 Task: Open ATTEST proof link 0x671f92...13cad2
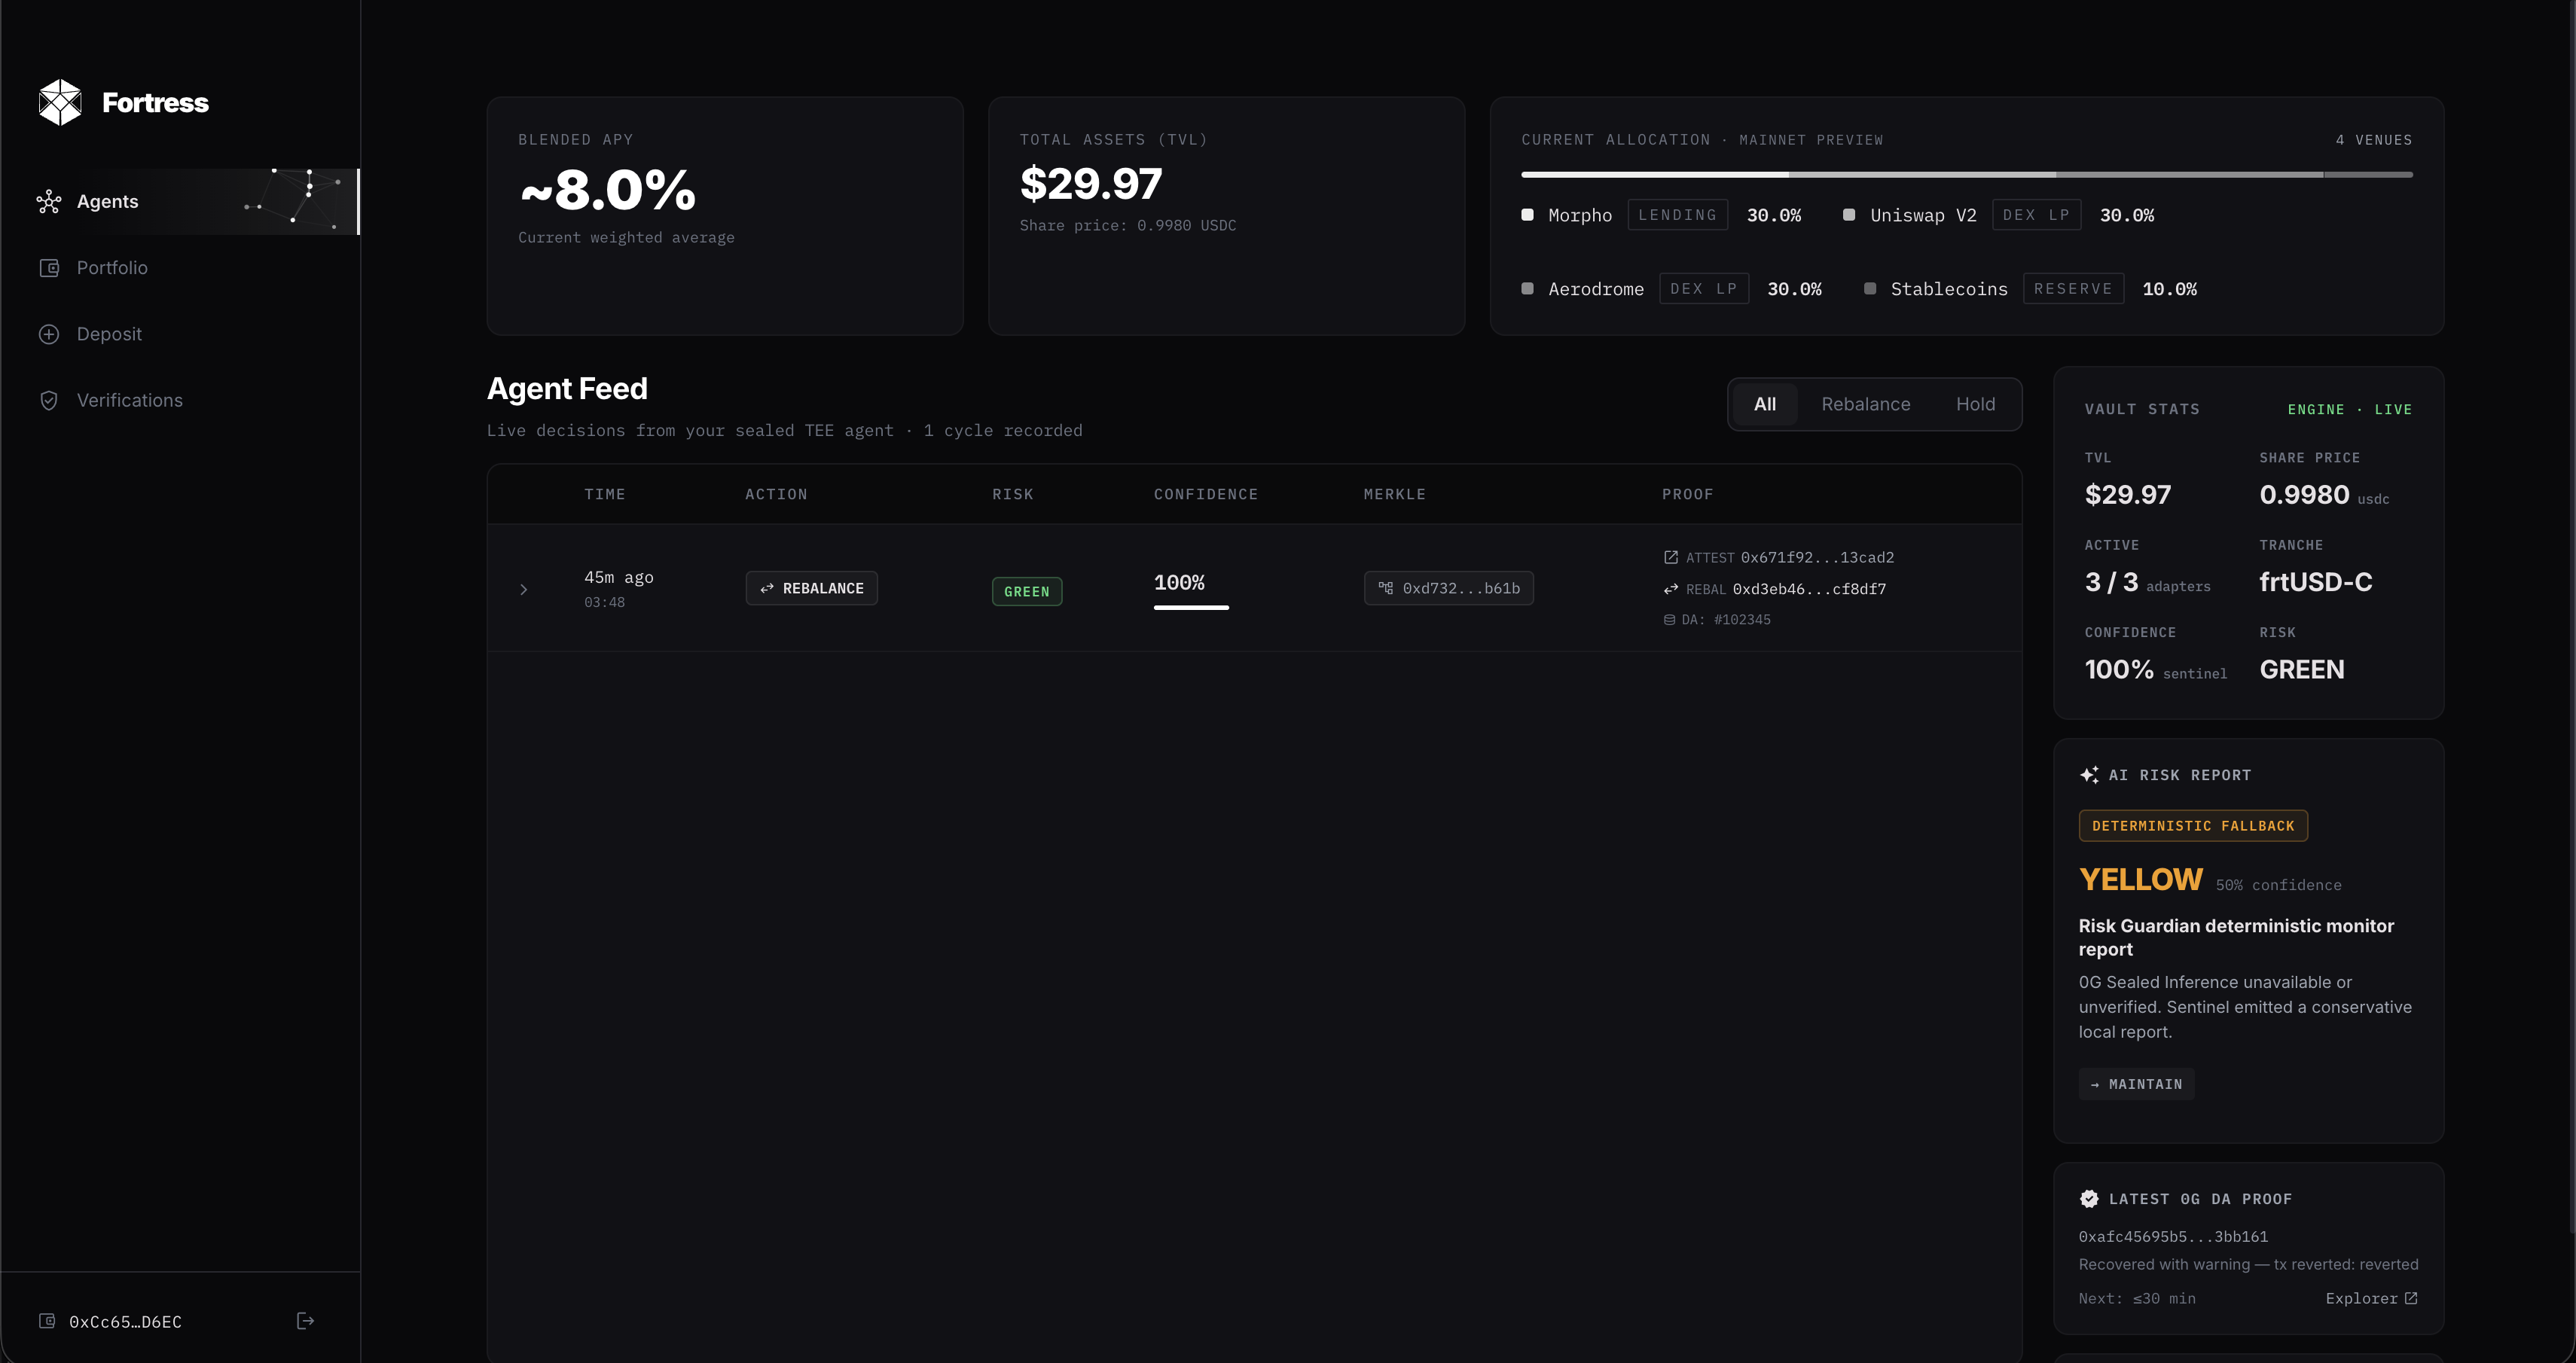(1816, 557)
